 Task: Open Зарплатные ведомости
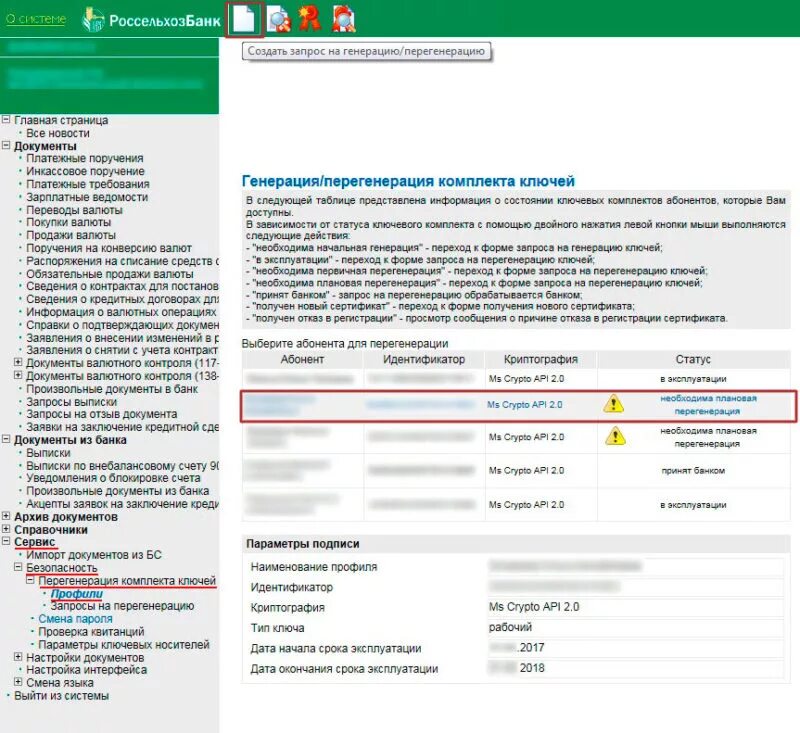pos(87,197)
